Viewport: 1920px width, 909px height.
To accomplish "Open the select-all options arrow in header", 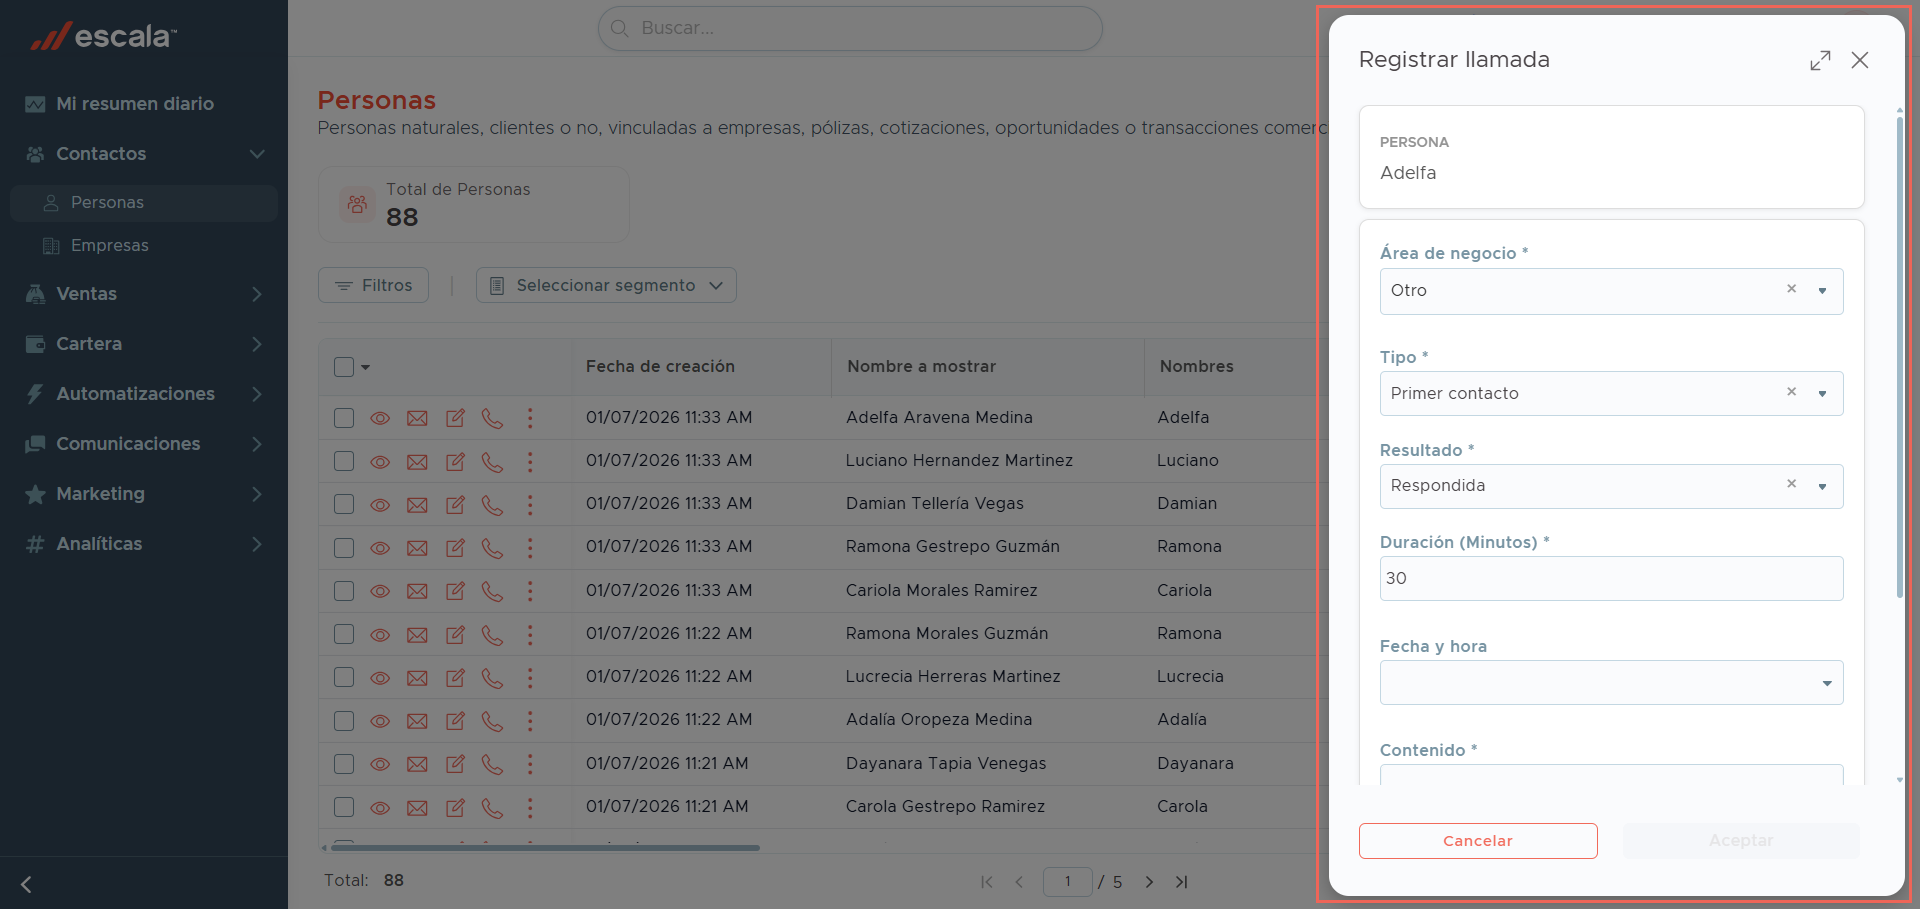I will coord(366,367).
